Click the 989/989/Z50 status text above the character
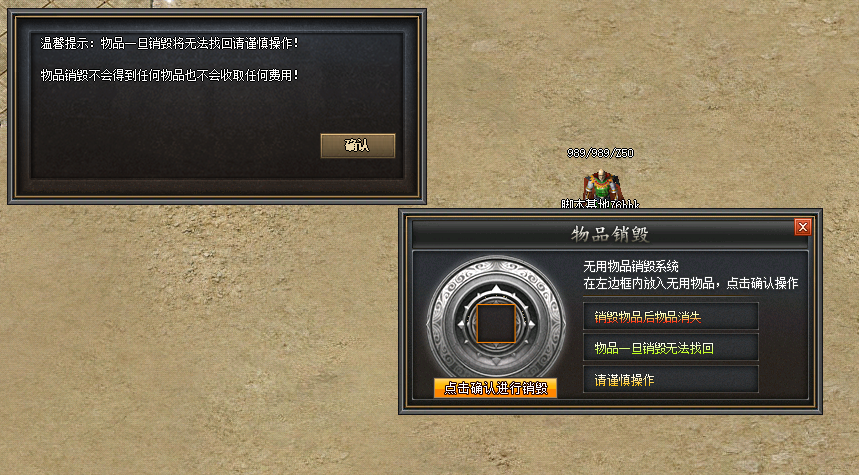The width and height of the screenshot is (859, 475). pyautogui.click(x=600, y=153)
